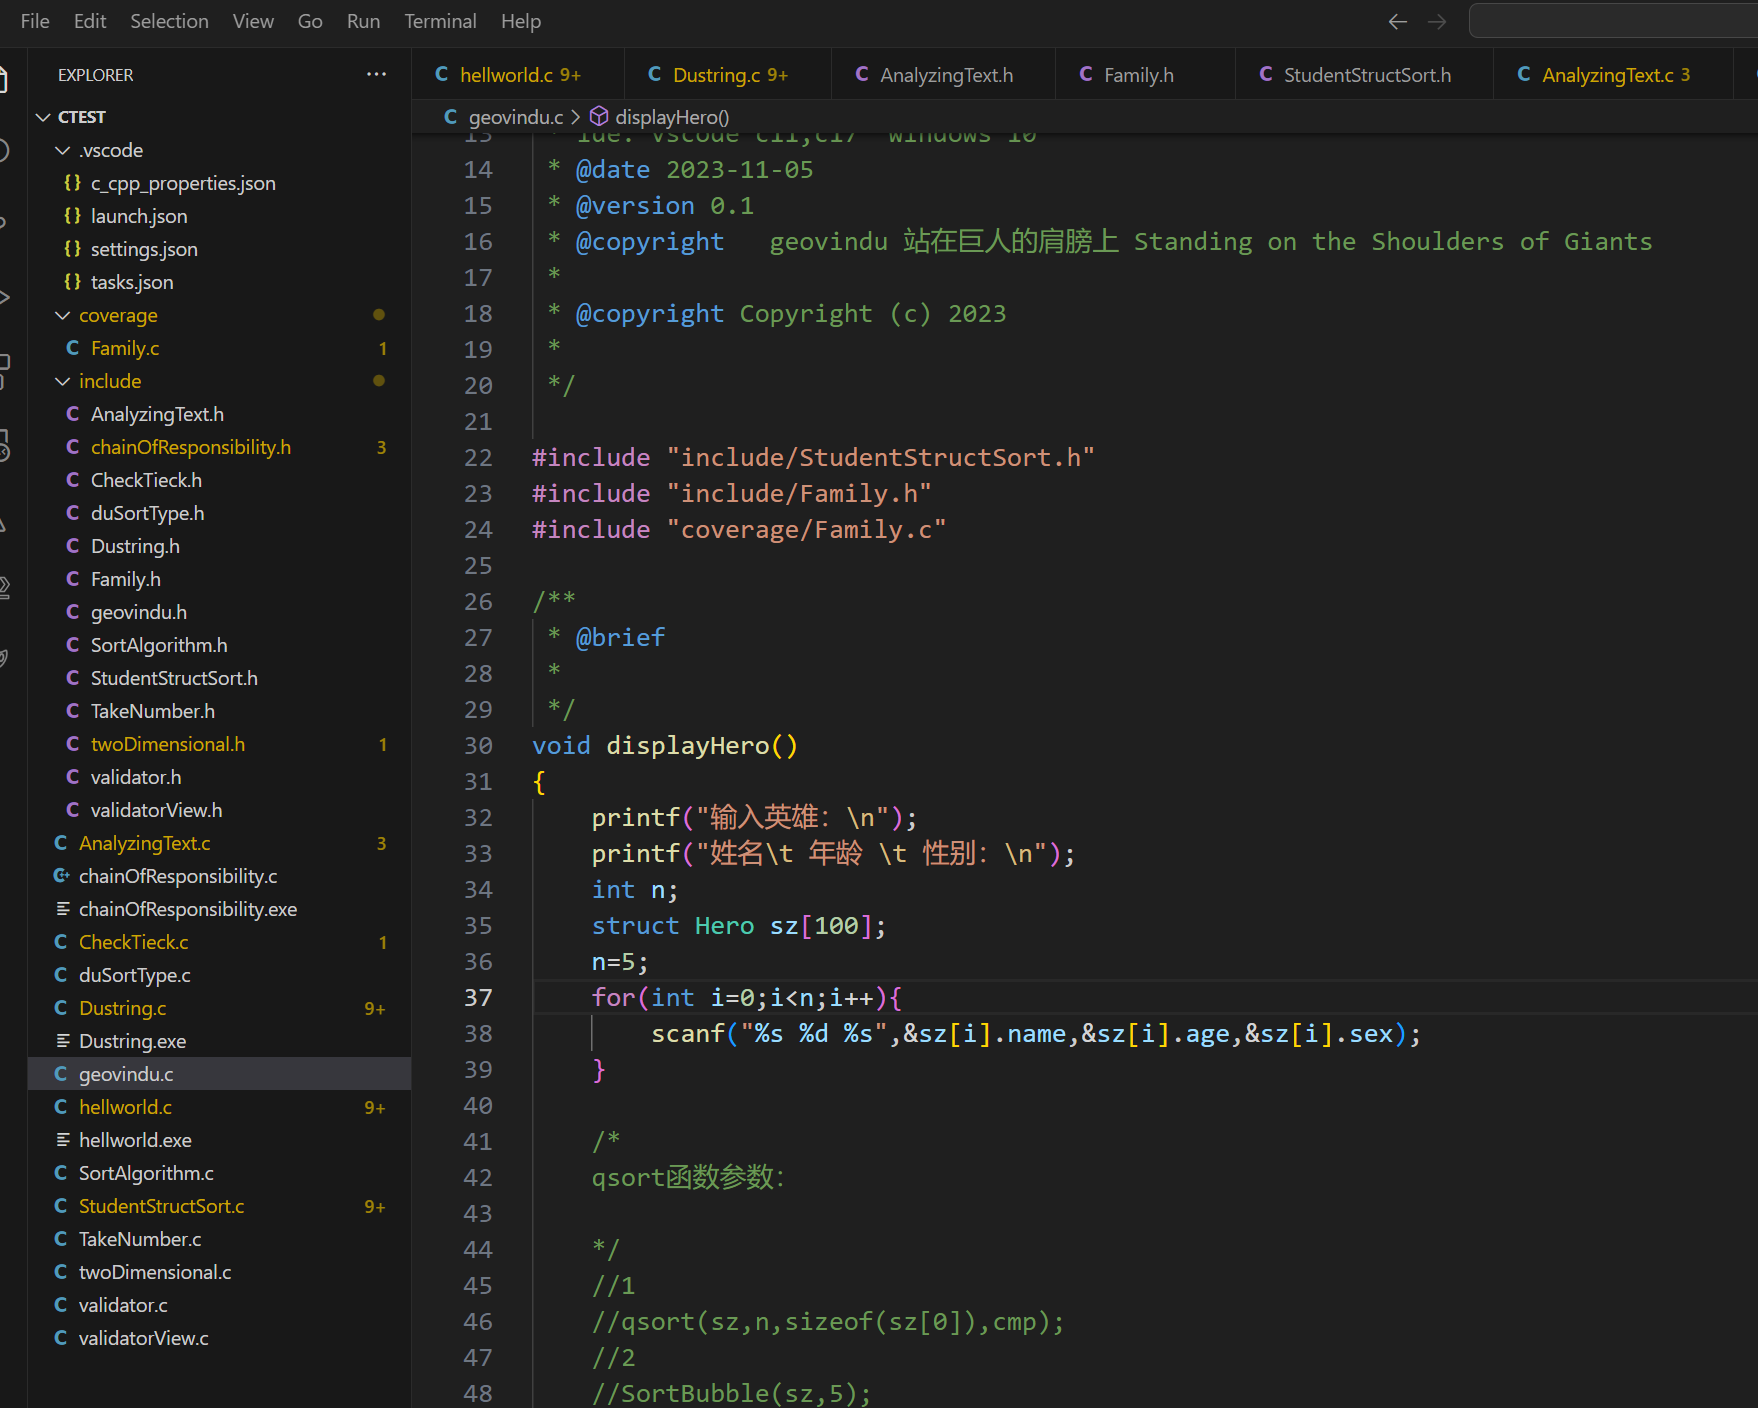The image size is (1758, 1408).
Task: Click the command center search box
Action: [x=1612, y=22]
